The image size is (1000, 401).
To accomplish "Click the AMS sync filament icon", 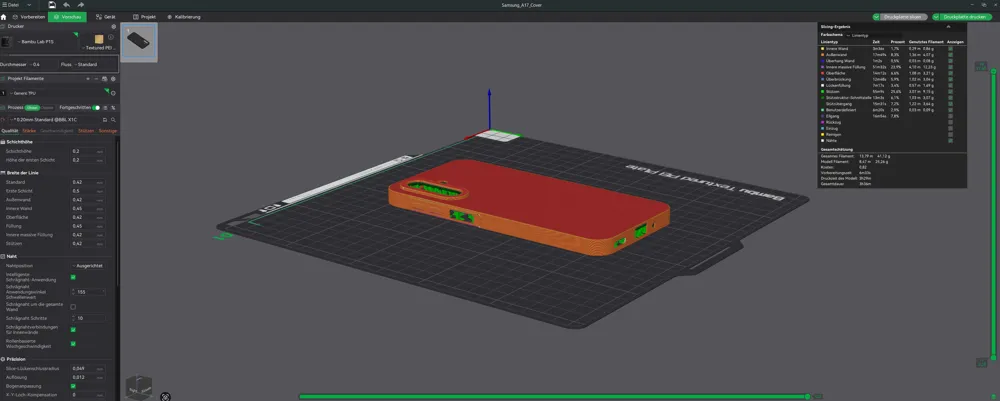I will click(104, 78).
